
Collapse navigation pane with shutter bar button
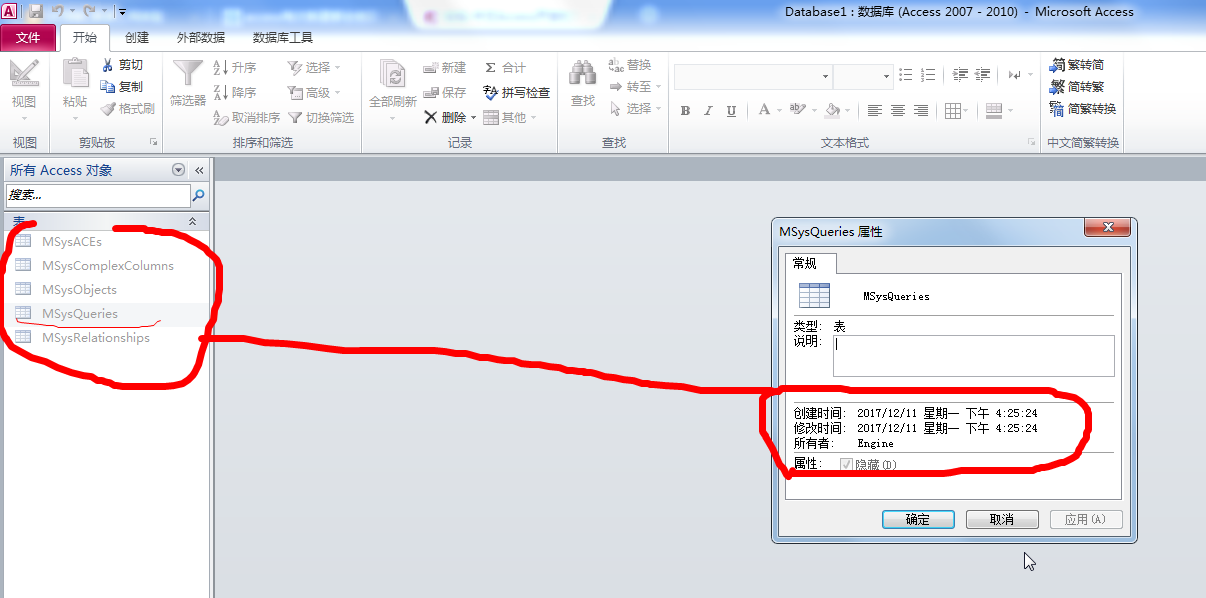tap(198, 170)
